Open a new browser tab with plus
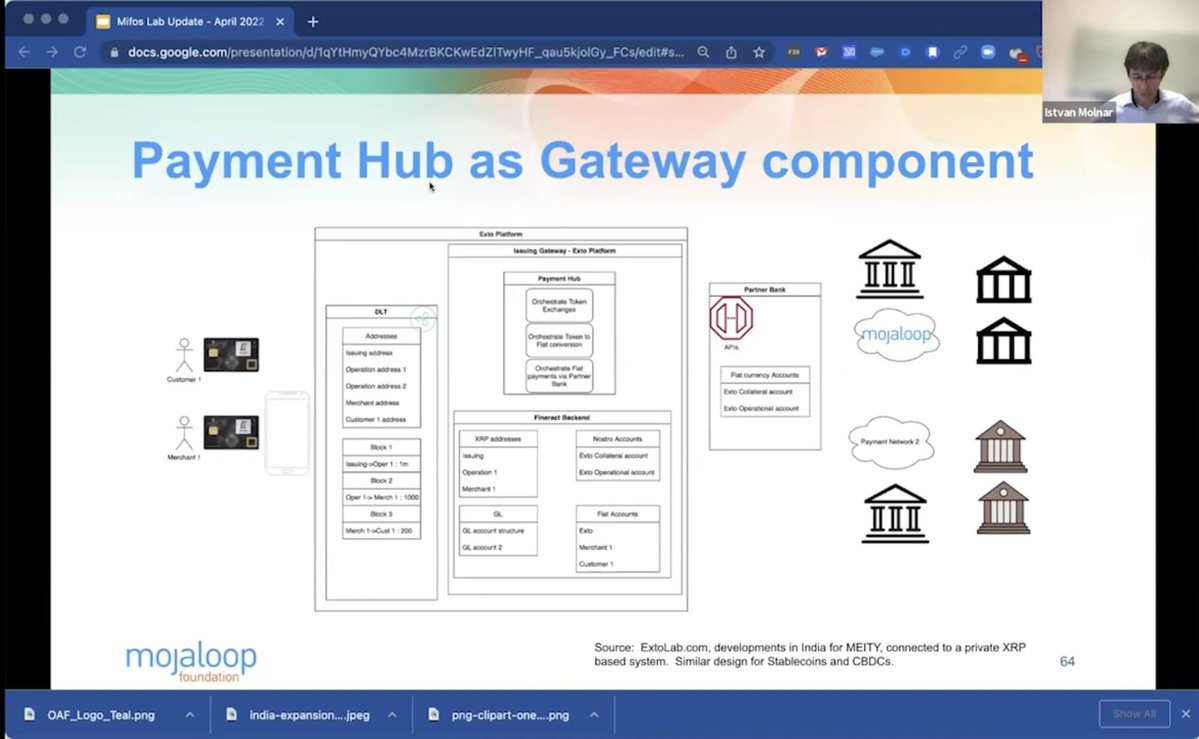1199x739 pixels. pyautogui.click(x=313, y=21)
